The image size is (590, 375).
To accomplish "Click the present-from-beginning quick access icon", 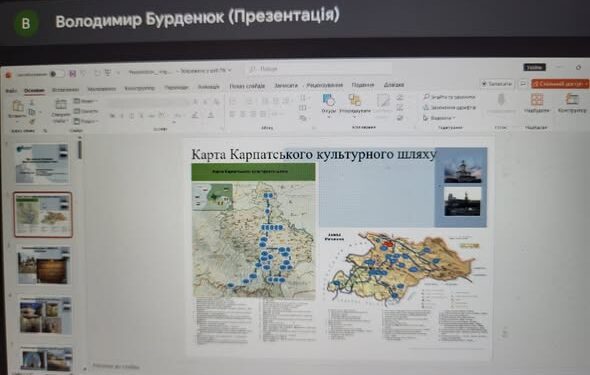I will tap(108, 73).
